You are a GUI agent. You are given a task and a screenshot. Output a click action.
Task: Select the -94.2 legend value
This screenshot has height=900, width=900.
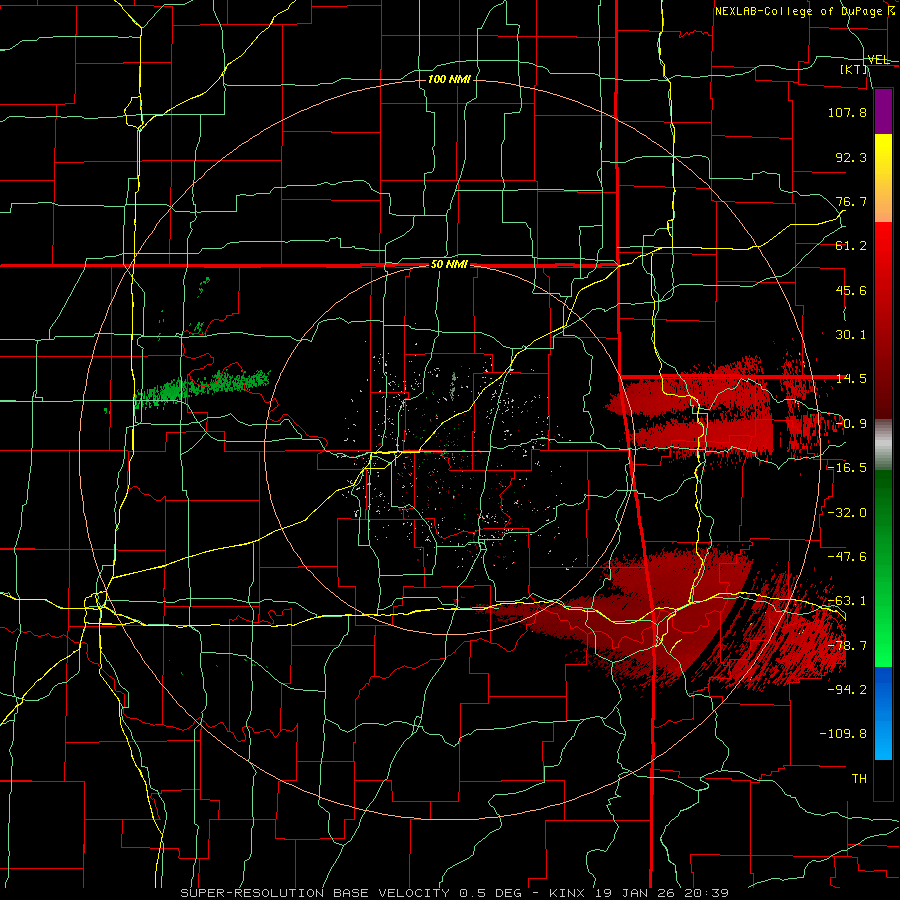847,689
